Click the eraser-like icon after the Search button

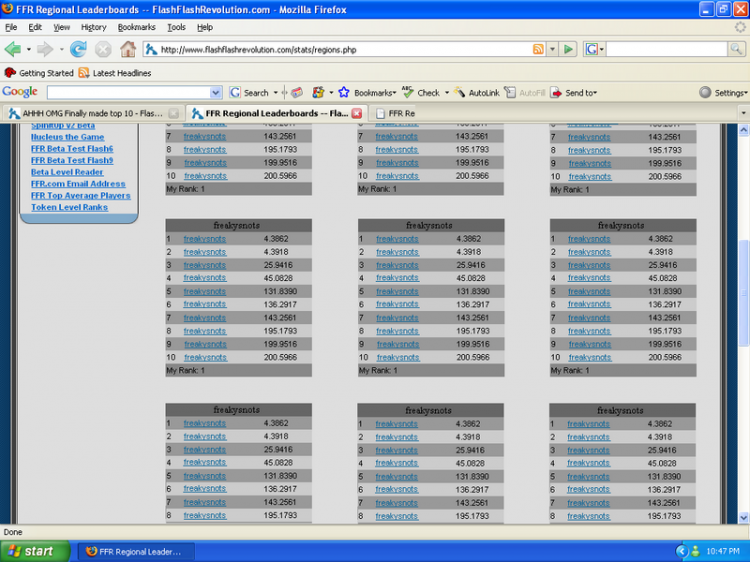click(x=297, y=93)
